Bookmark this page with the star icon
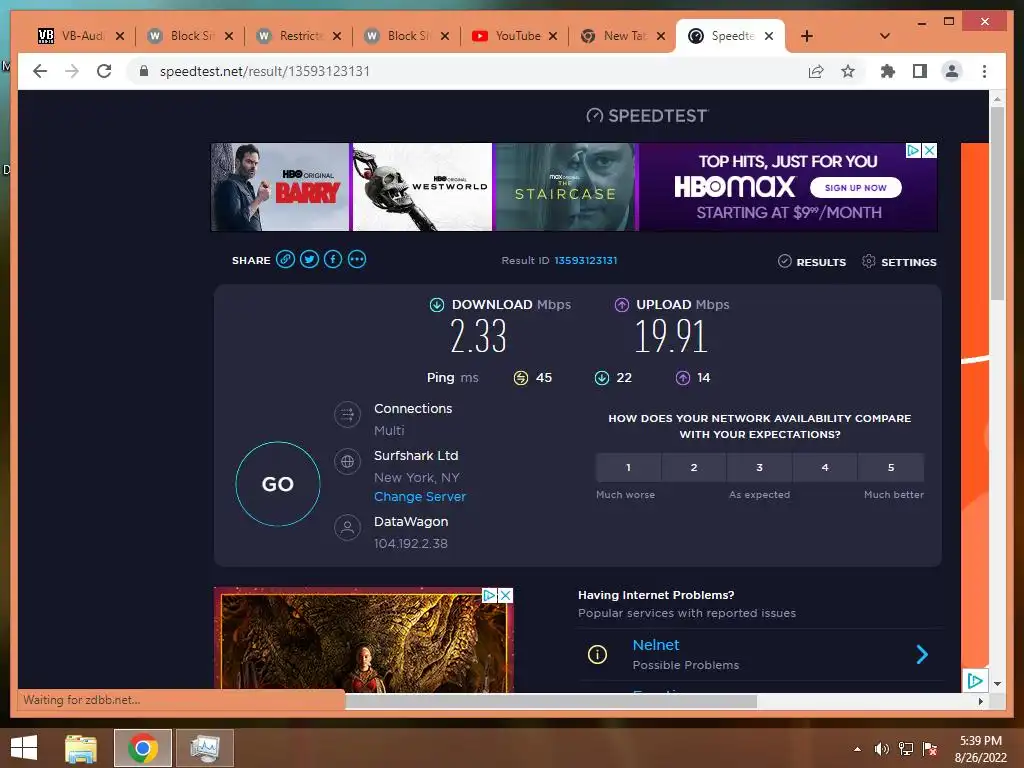This screenshot has width=1024, height=768. [848, 71]
